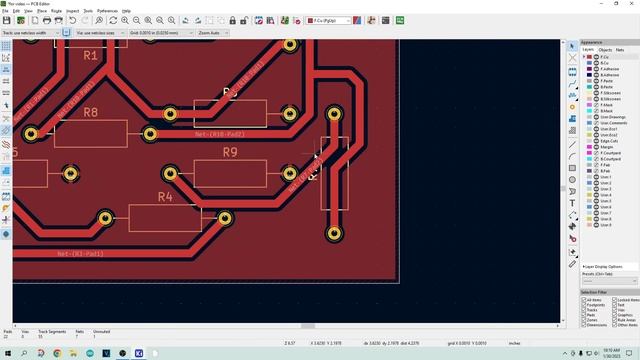The width and height of the screenshot is (640, 360).
Task: Select the Measure ruler tool
Action: (x=572, y=264)
